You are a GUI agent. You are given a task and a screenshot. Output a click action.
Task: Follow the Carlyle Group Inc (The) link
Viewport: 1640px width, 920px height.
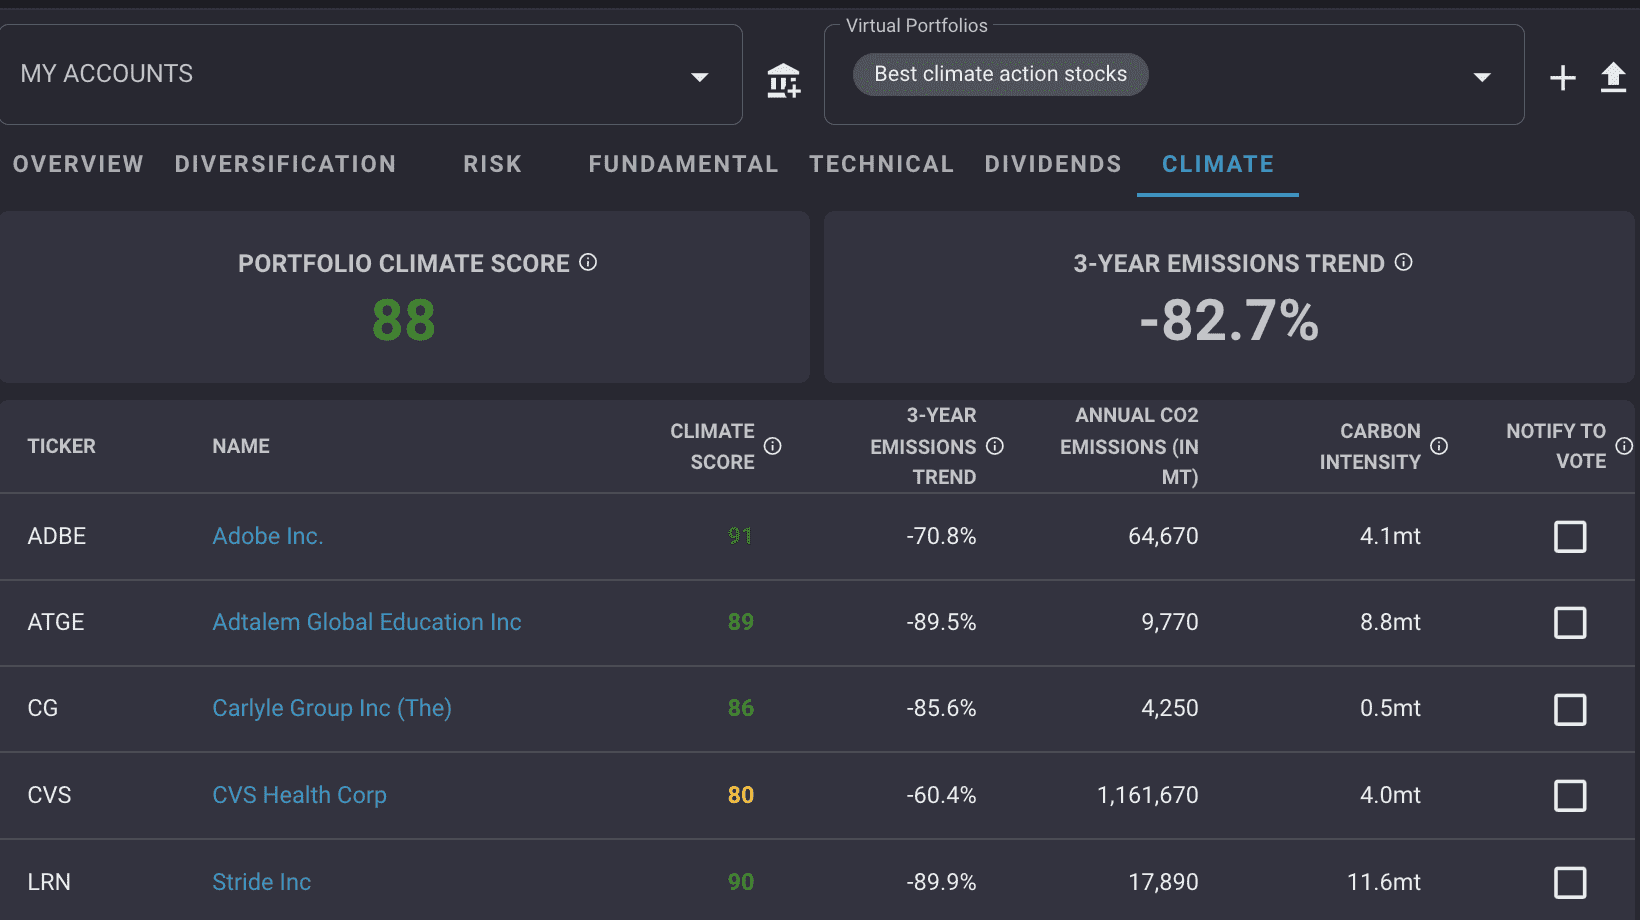(x=332, y=708)
